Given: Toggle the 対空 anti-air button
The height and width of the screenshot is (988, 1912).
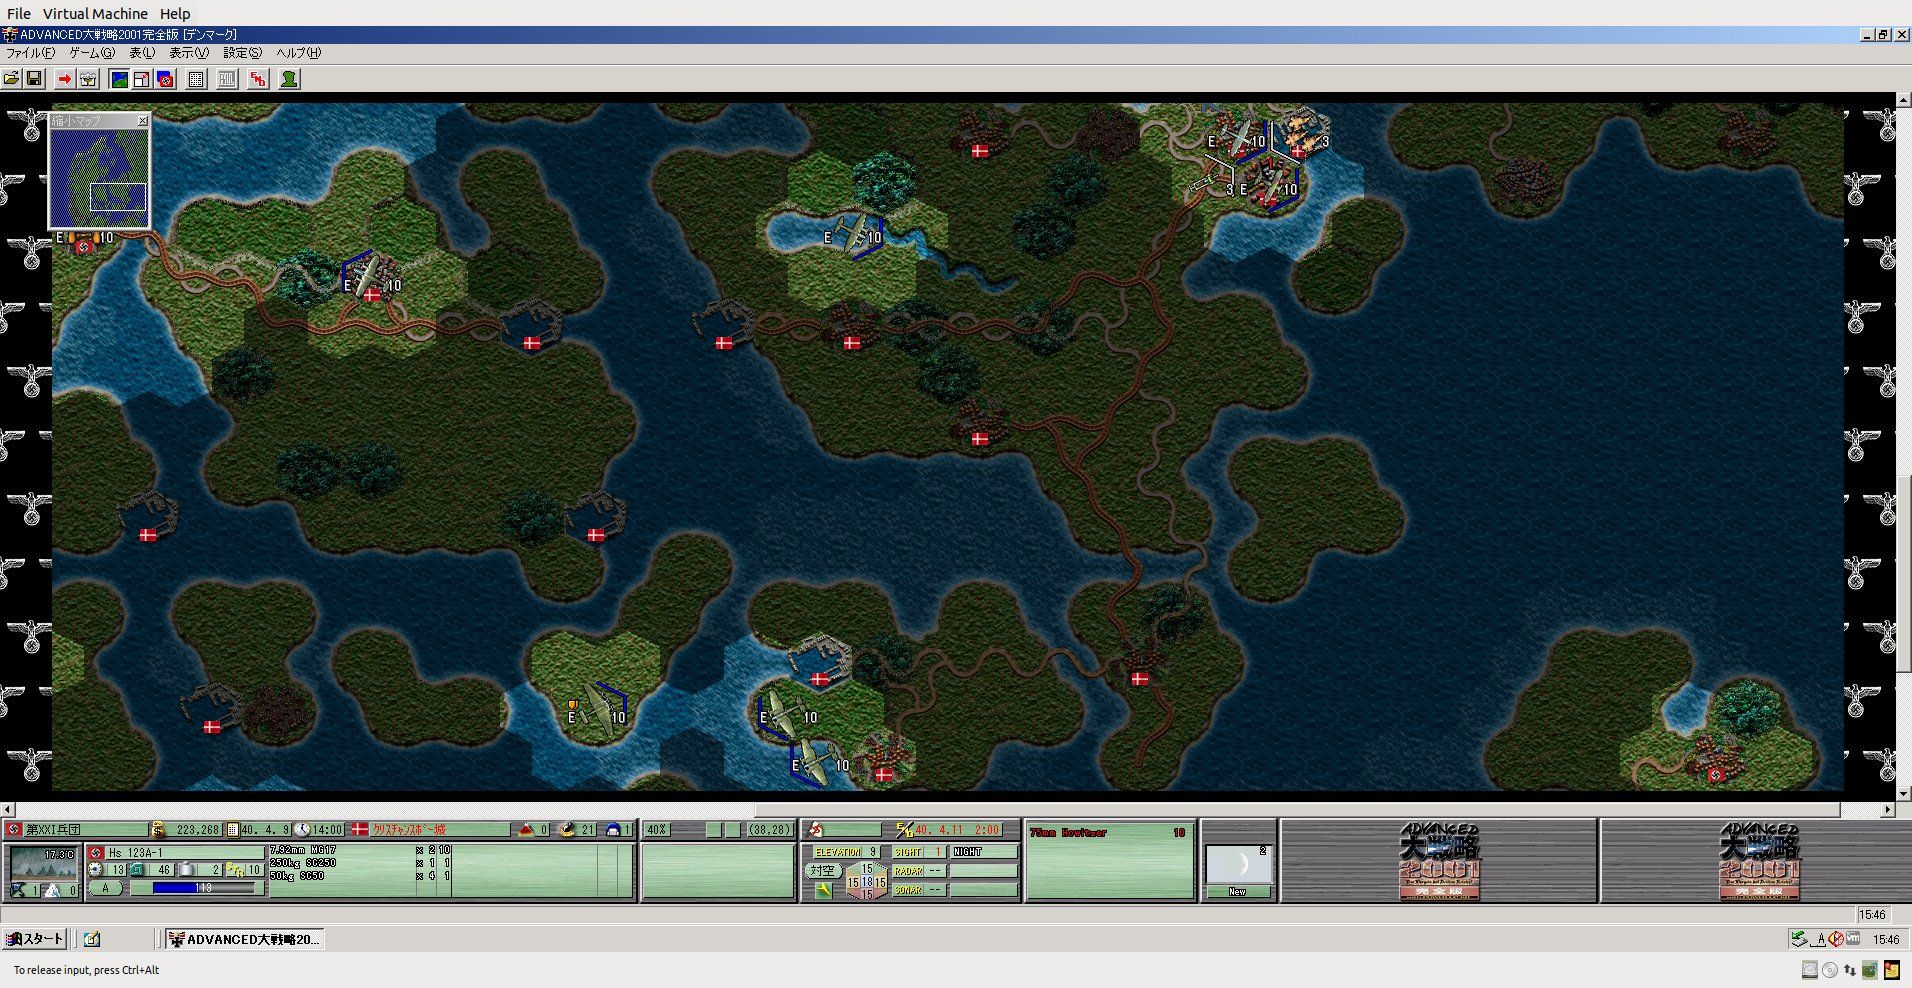Looking at the screenshot, I should click(x=822, y=870).
